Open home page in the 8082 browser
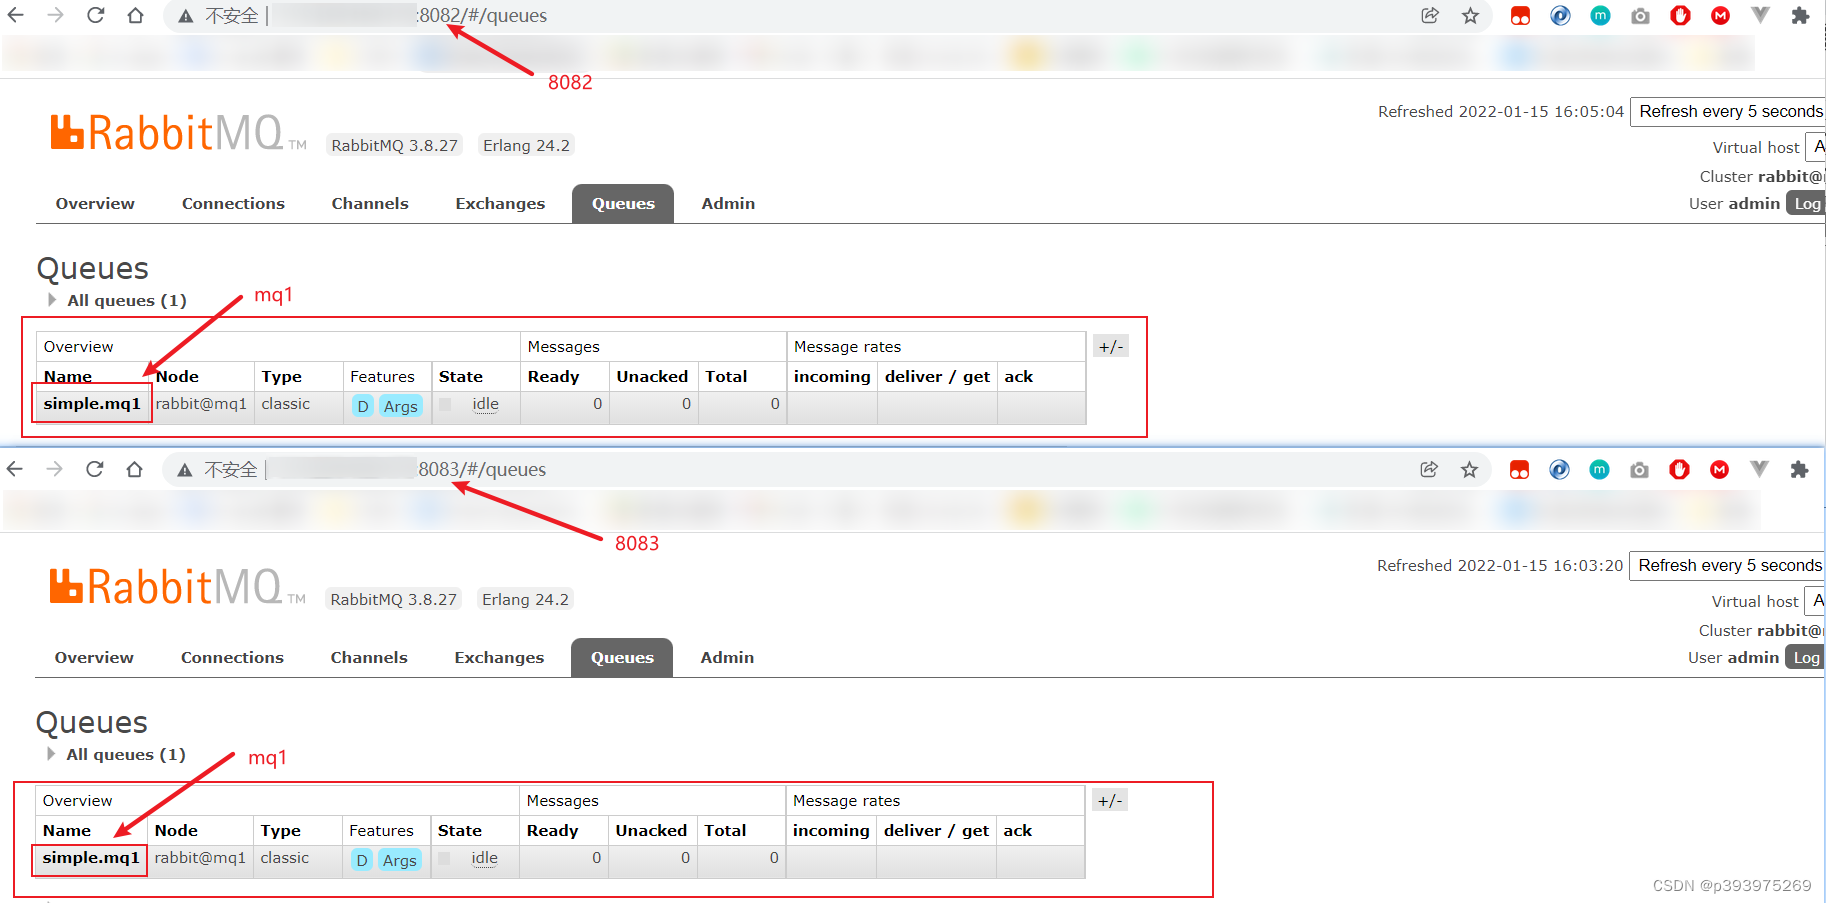Image resolution: width=1826 pixels, height=903 pixels. [135, 16]
